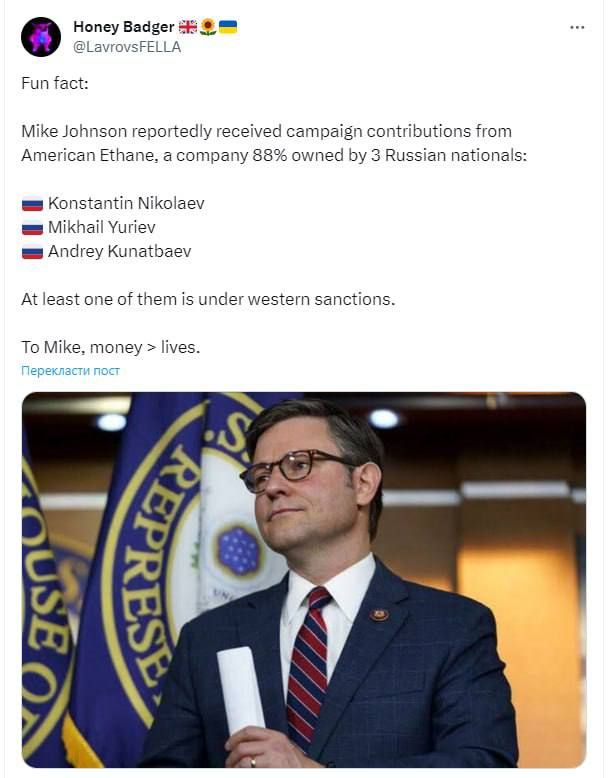Open the Mike Johnson photo attachment

pos(304,579)
